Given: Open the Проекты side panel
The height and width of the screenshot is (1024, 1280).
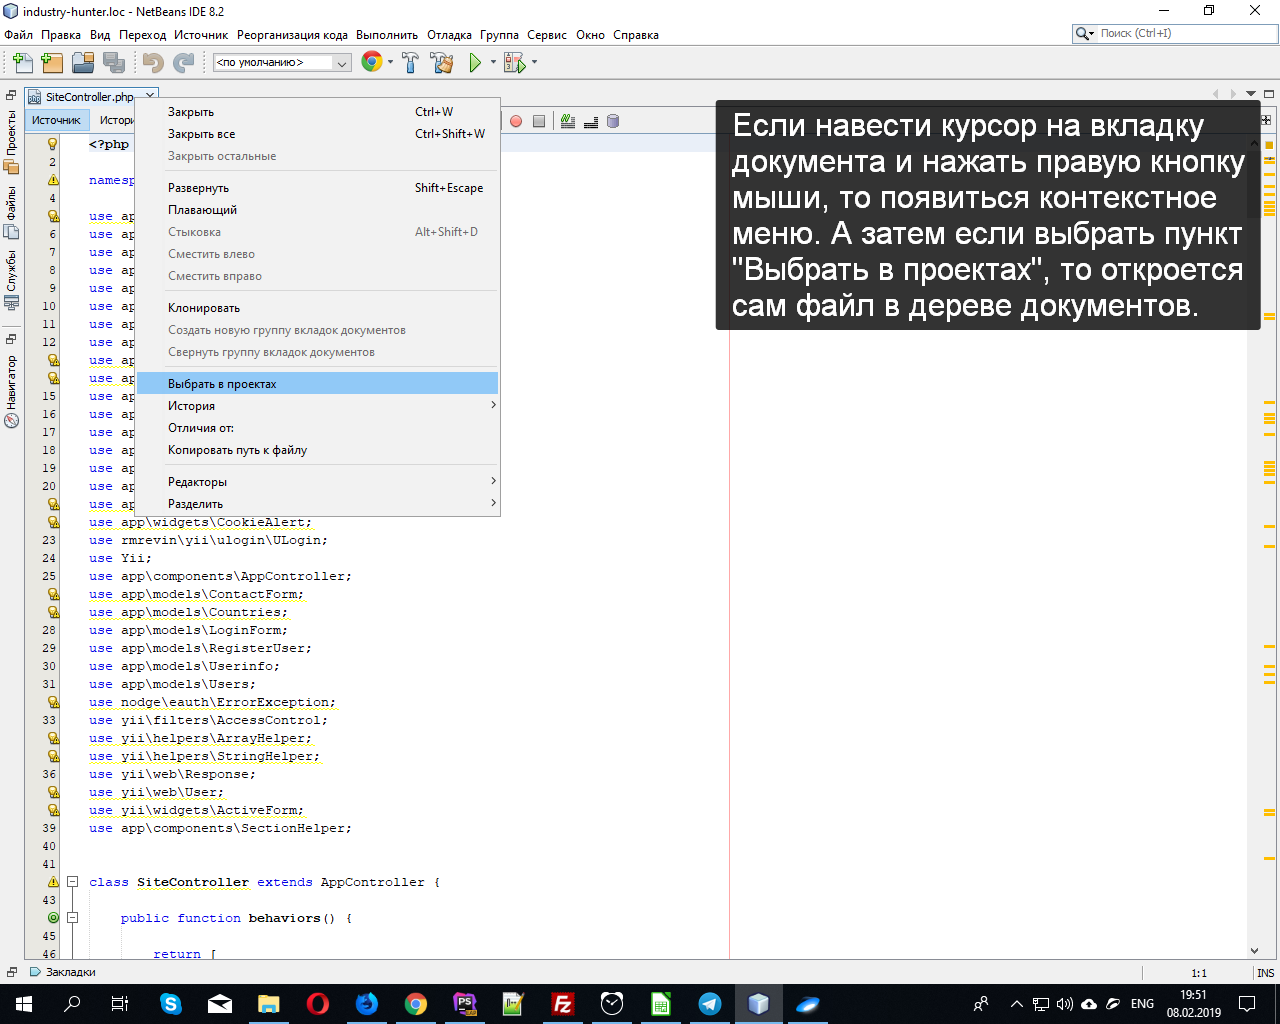Looking at the screenshot, I should click(12, 141).
